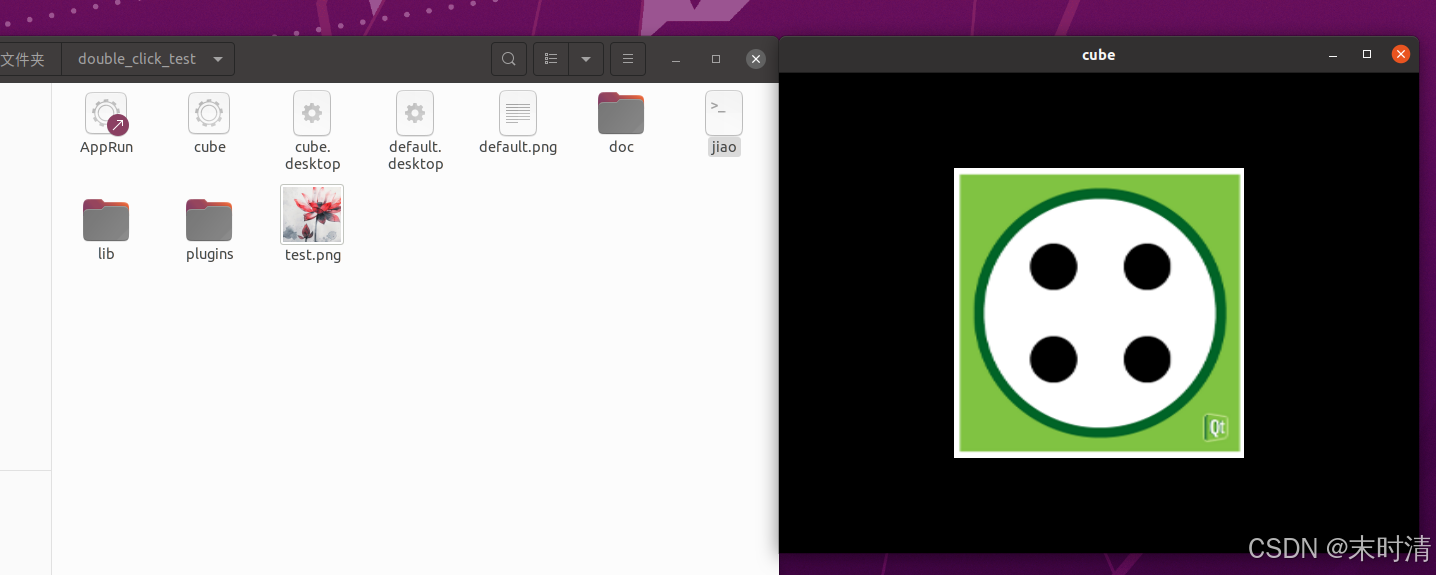Close the cube window

(1401, 55)
